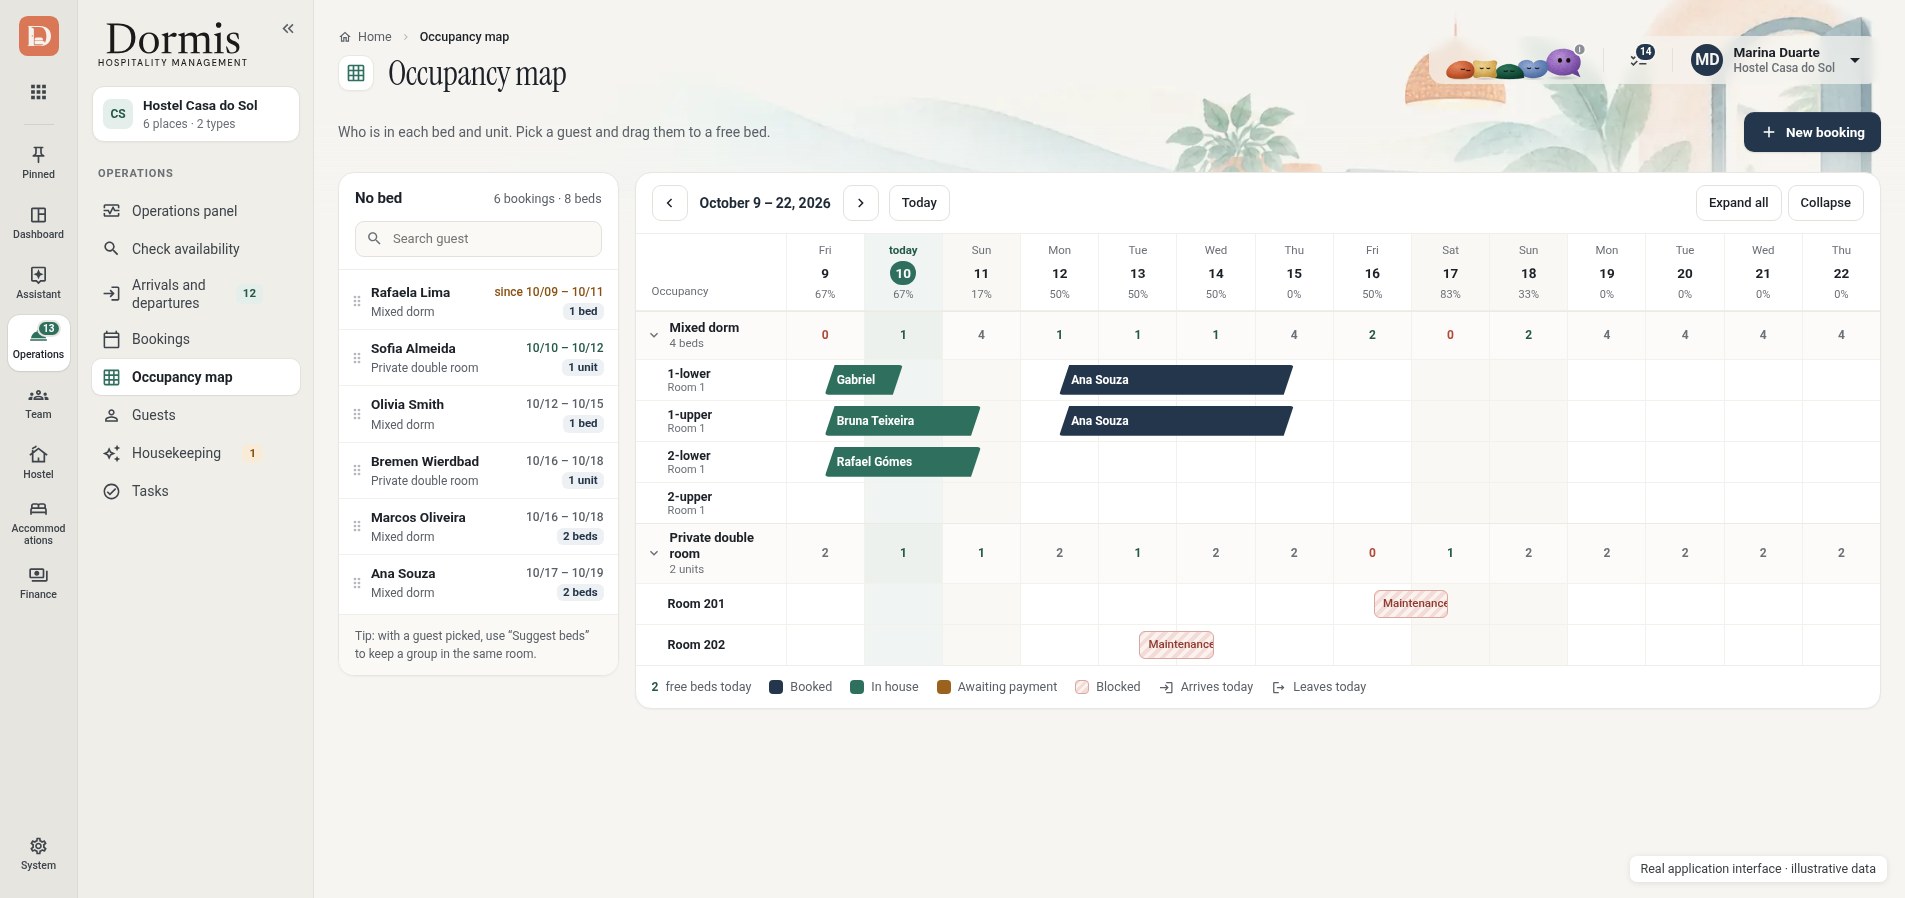Open Accommodations in the rail
1905x898 pixels.
point(38,523)
